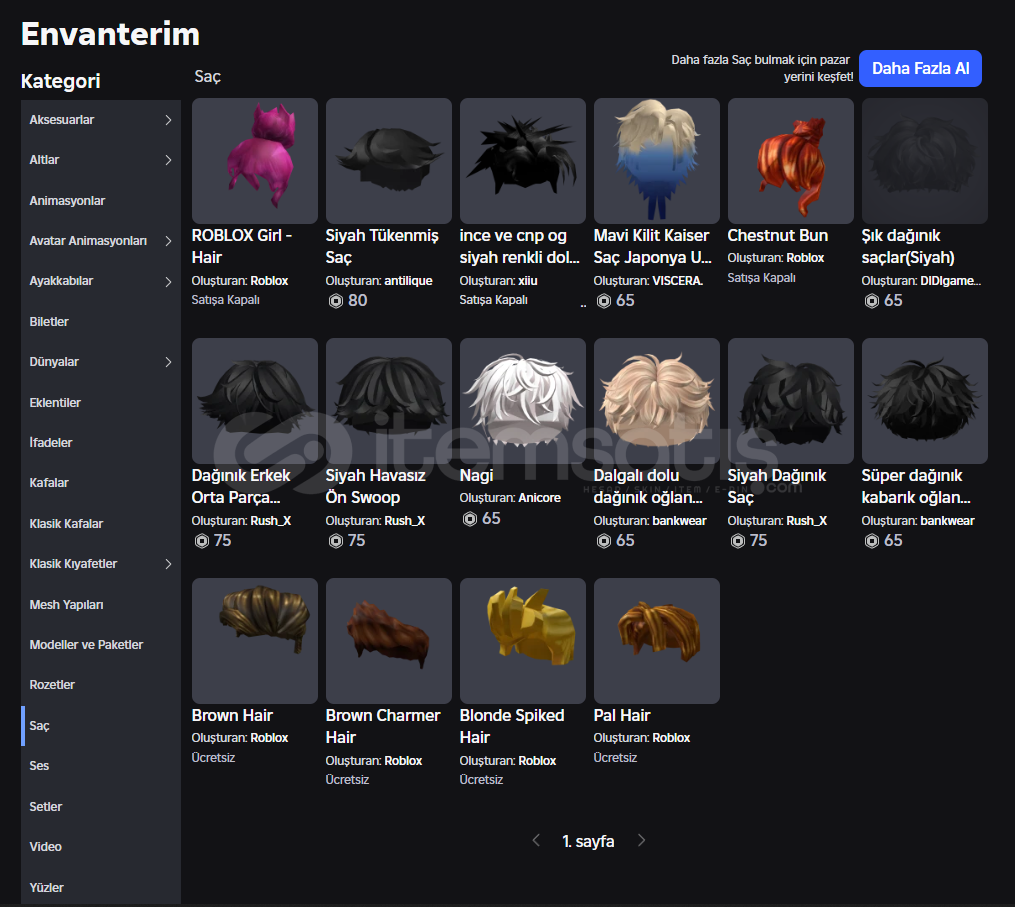Click the Ücretsiz label under Pal Hair
This screenshot has height=907, width=1015.
[x=615, y=757]
